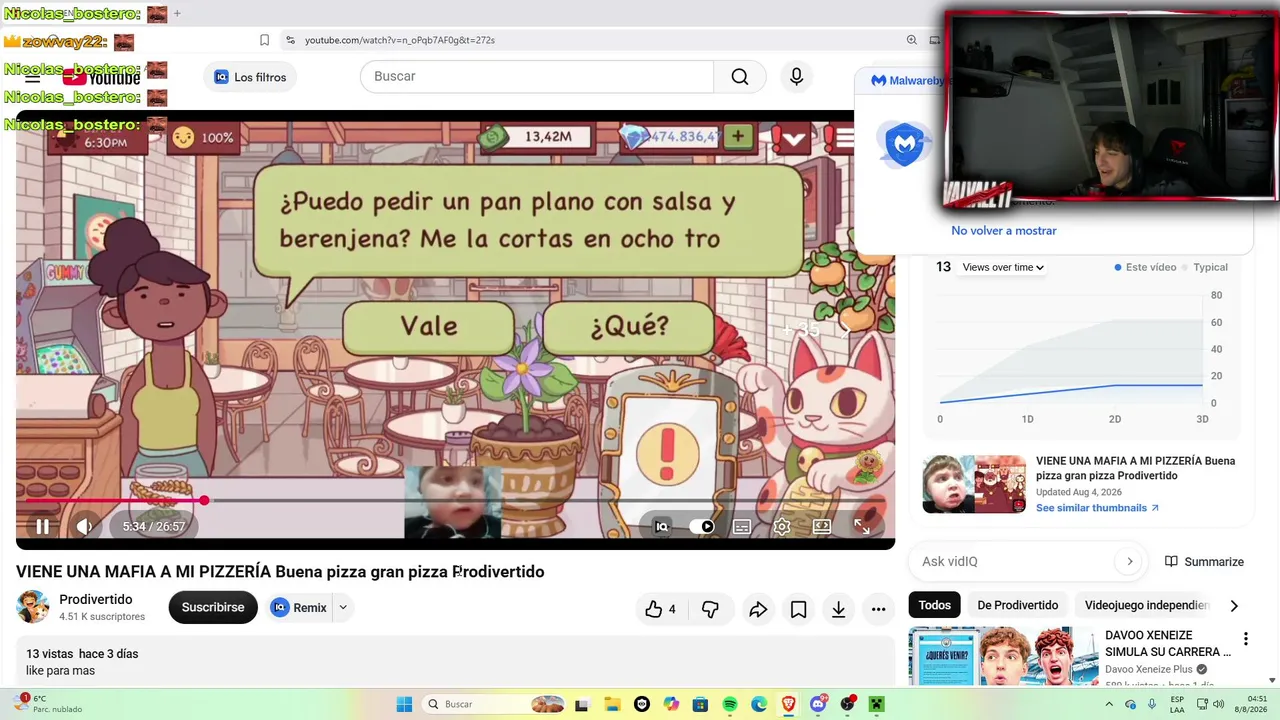Screen dimensions: 1280x720
Task: Save video to playlist
Action: tap(798, 608)
